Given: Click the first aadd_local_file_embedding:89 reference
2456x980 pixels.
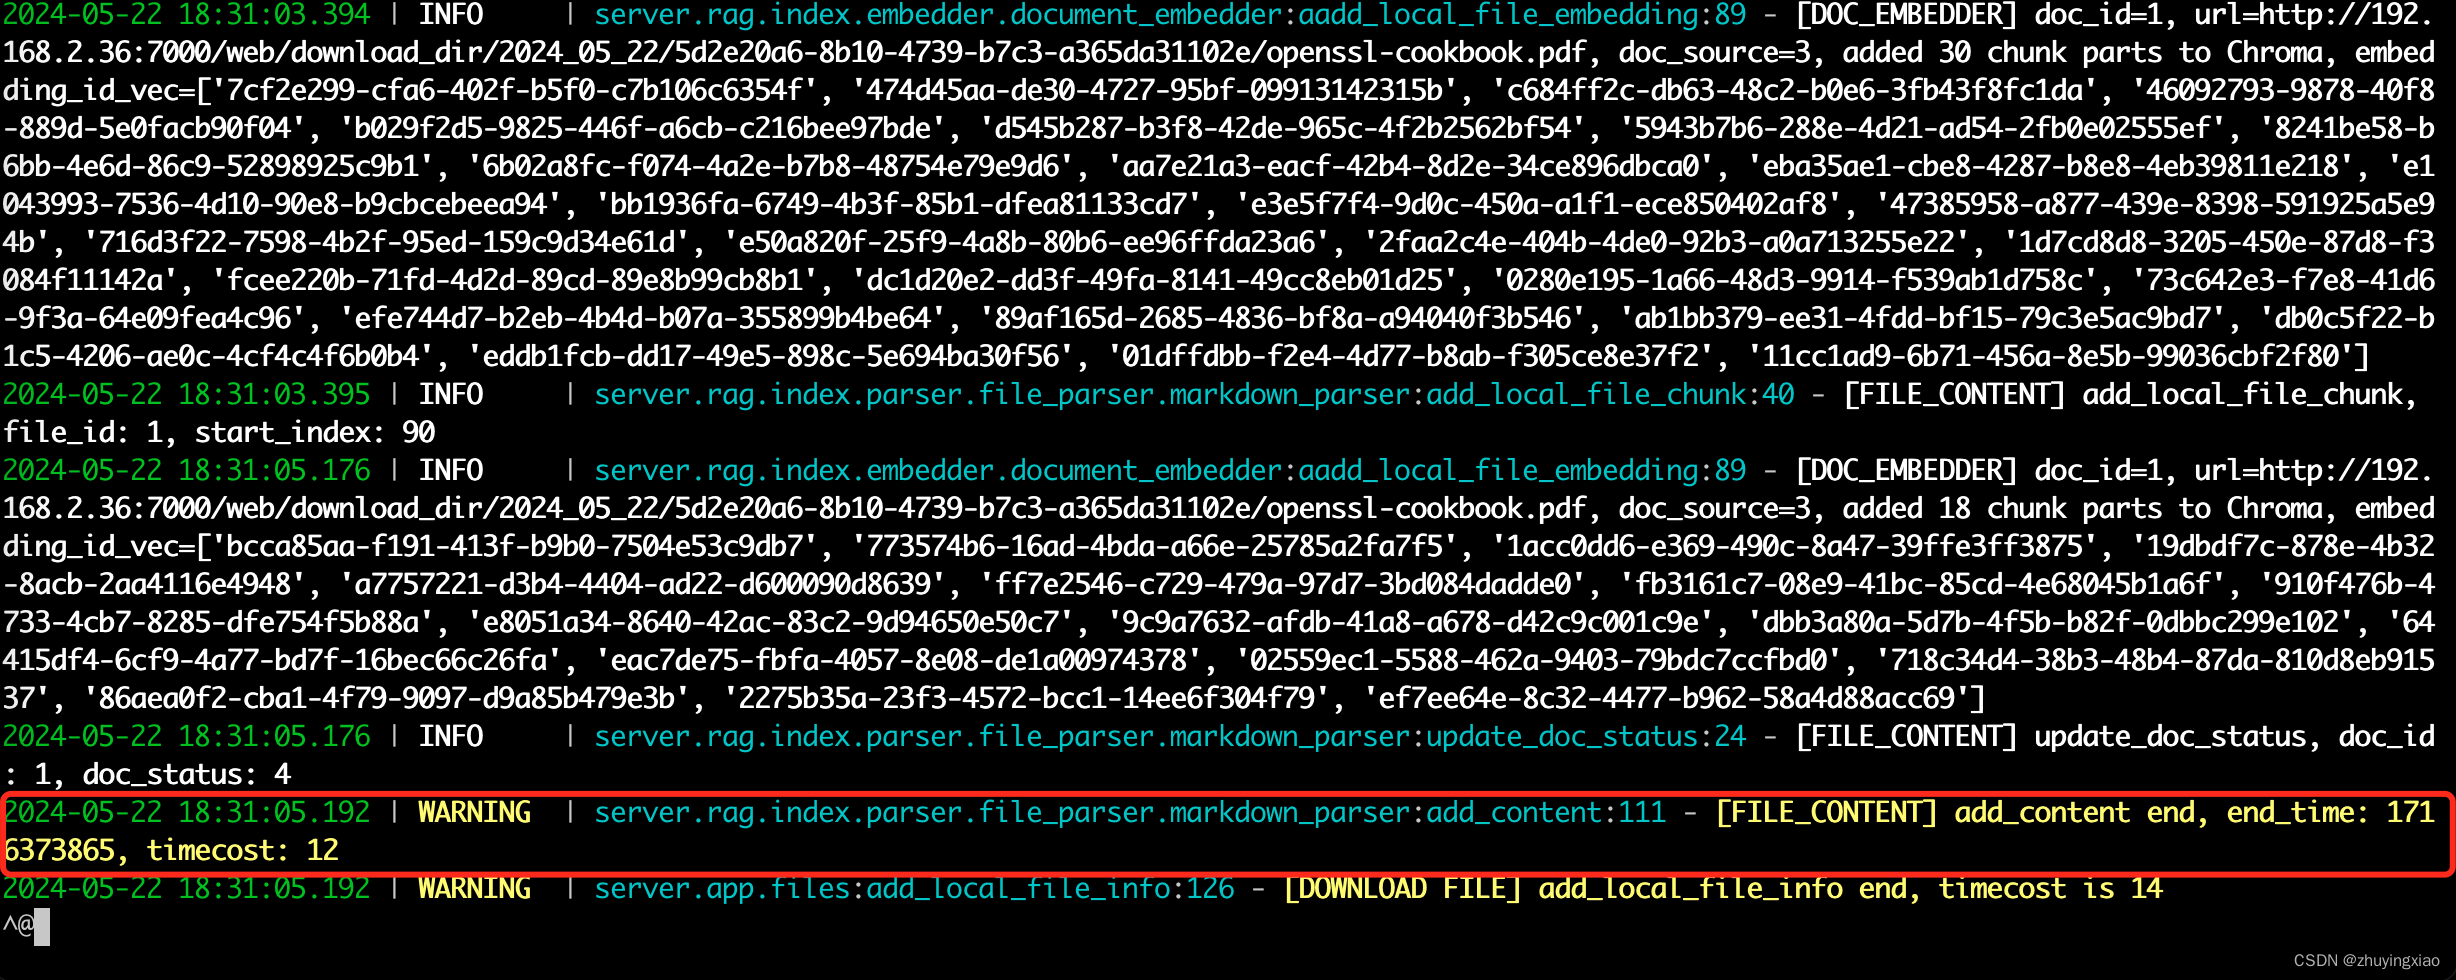Looking at the screenshot, I should click(1522, 15).
